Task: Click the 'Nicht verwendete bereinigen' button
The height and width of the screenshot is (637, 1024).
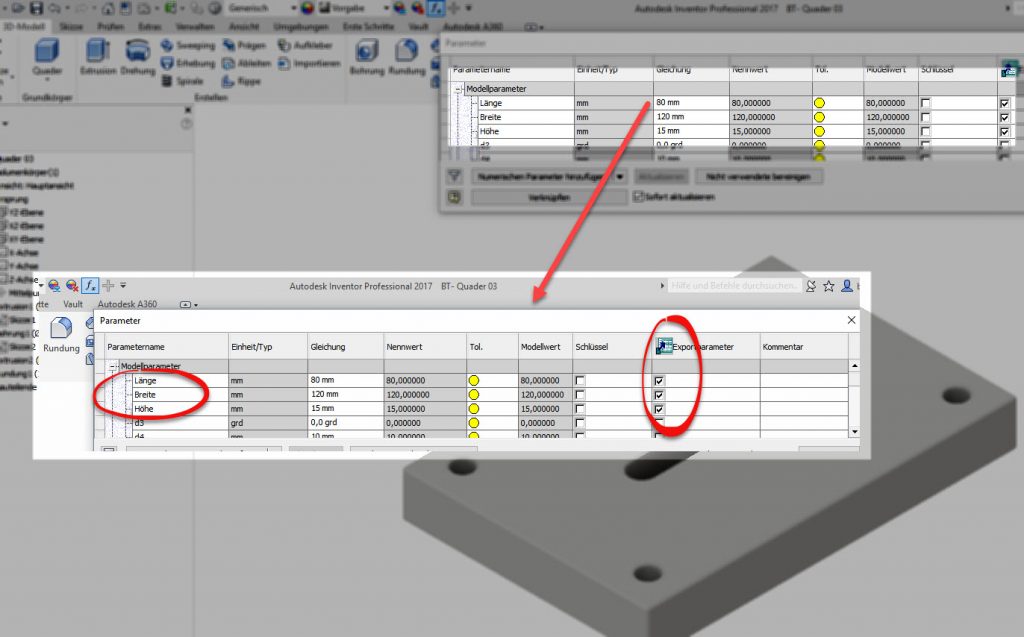Action: (x=758, y=176)
